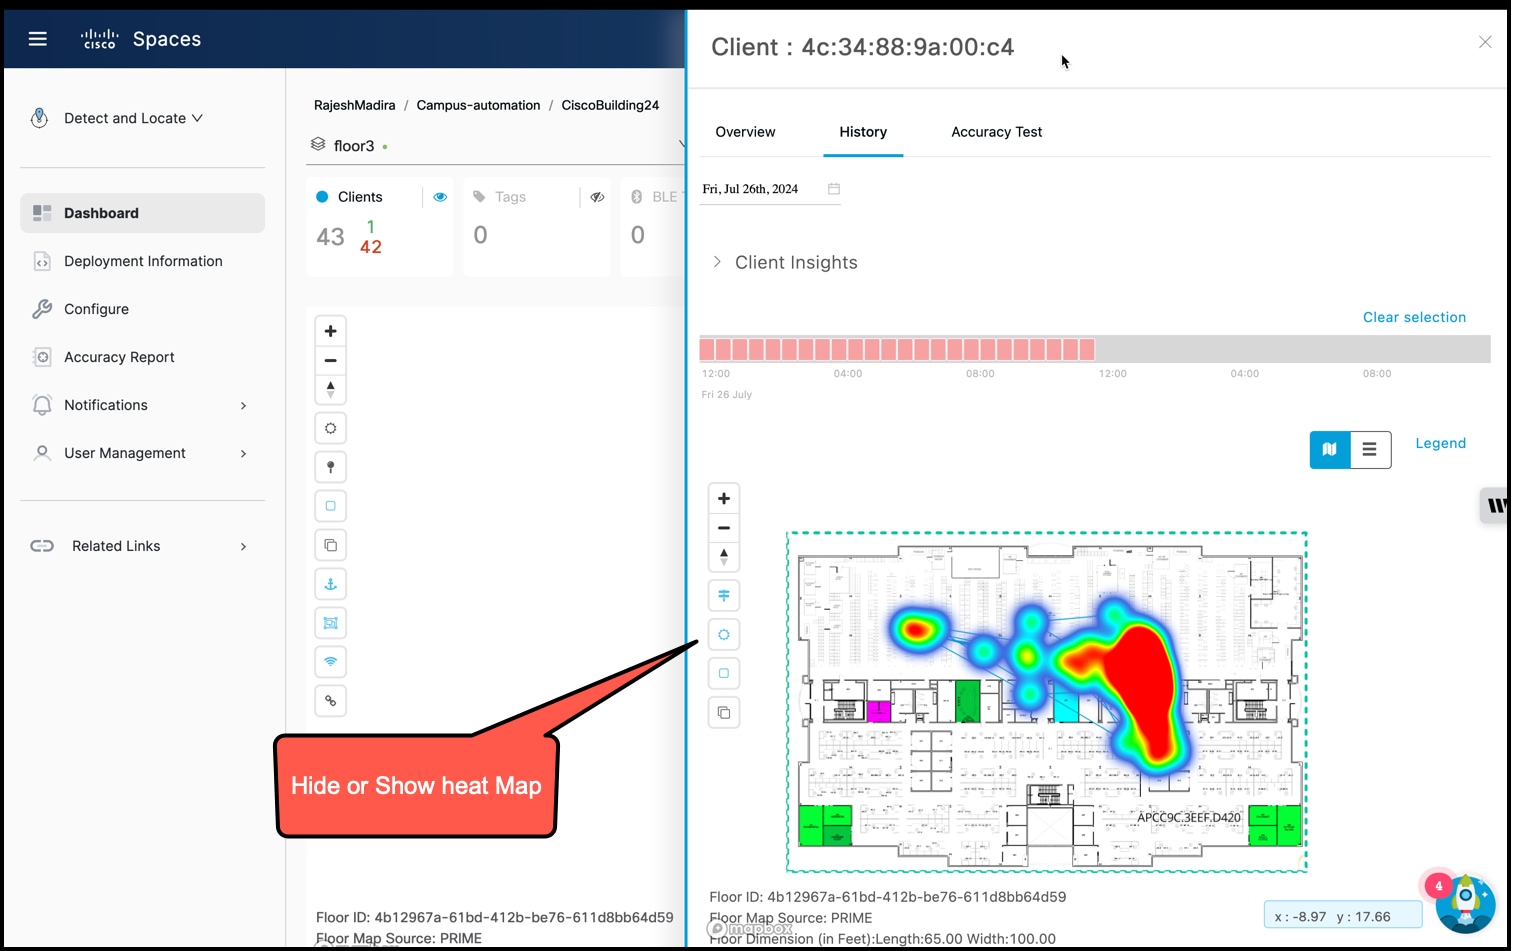Click the dashboard map circle target icon
Viewport: 1516px width, 951px height.
pyautogui.click(x=331, y=428)
